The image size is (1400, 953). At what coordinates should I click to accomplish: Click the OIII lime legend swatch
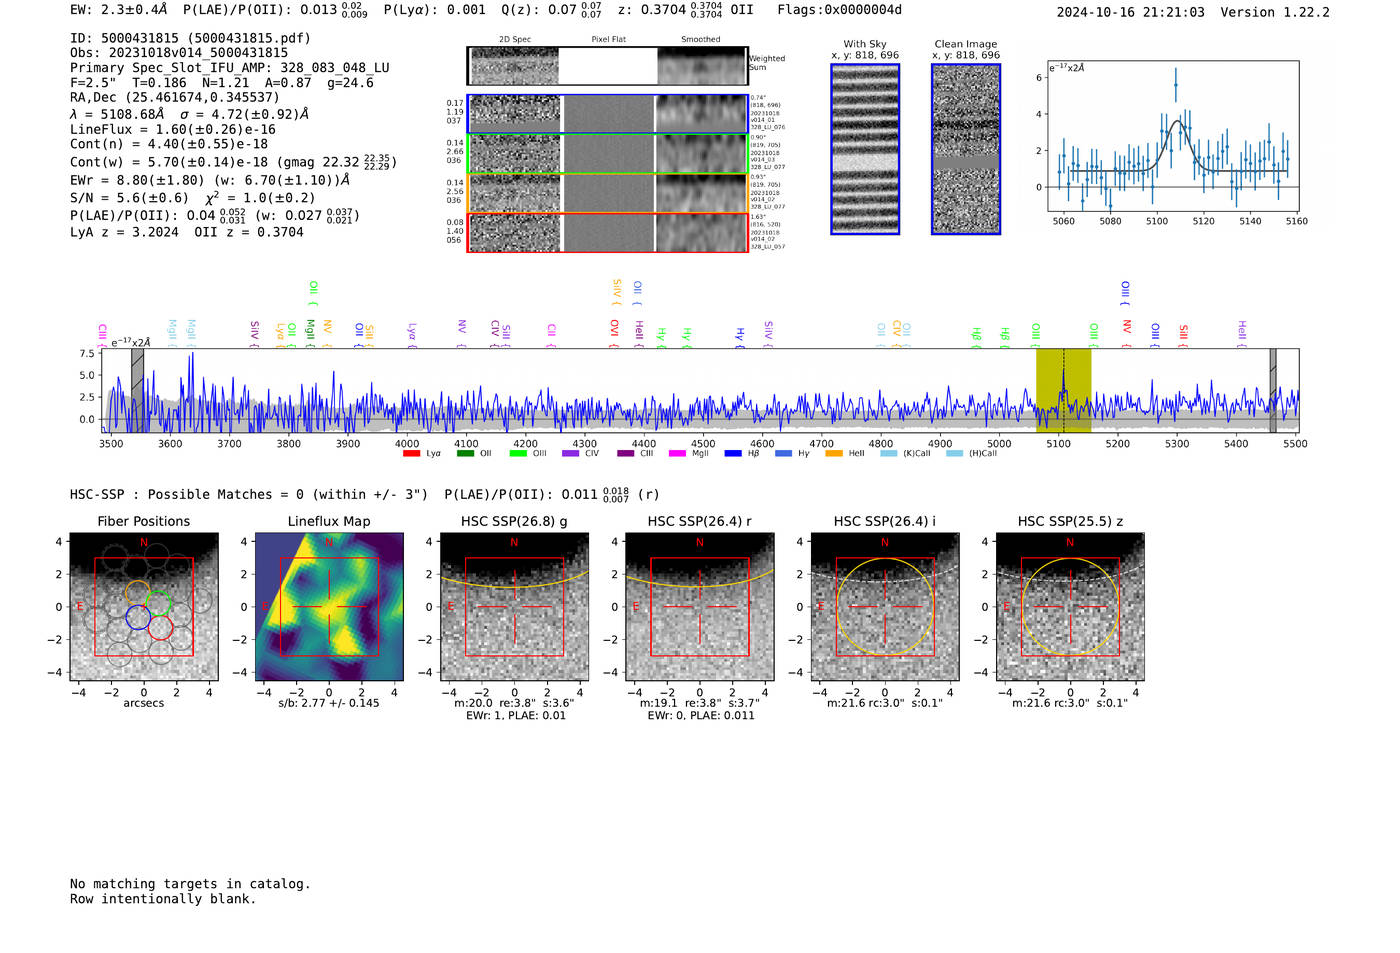click(x=518, y=454)
